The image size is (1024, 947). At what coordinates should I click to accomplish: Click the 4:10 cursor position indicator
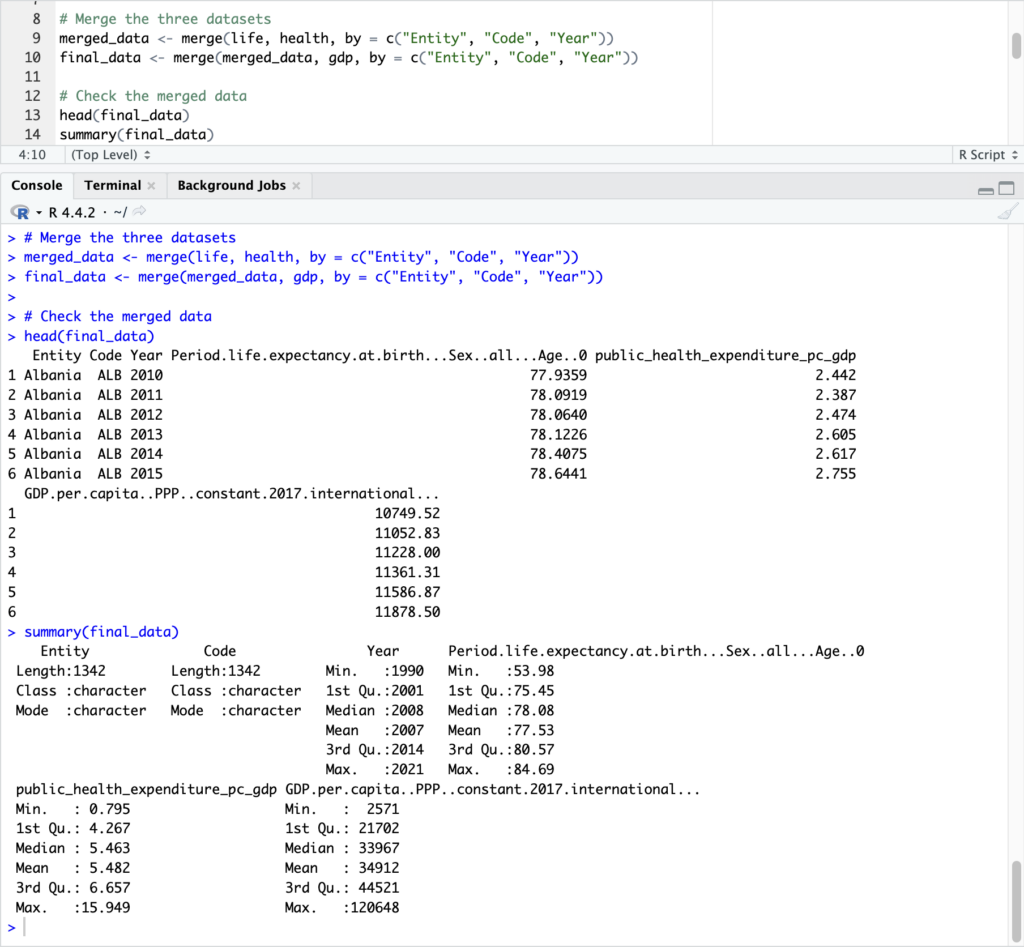coord(33,155)
